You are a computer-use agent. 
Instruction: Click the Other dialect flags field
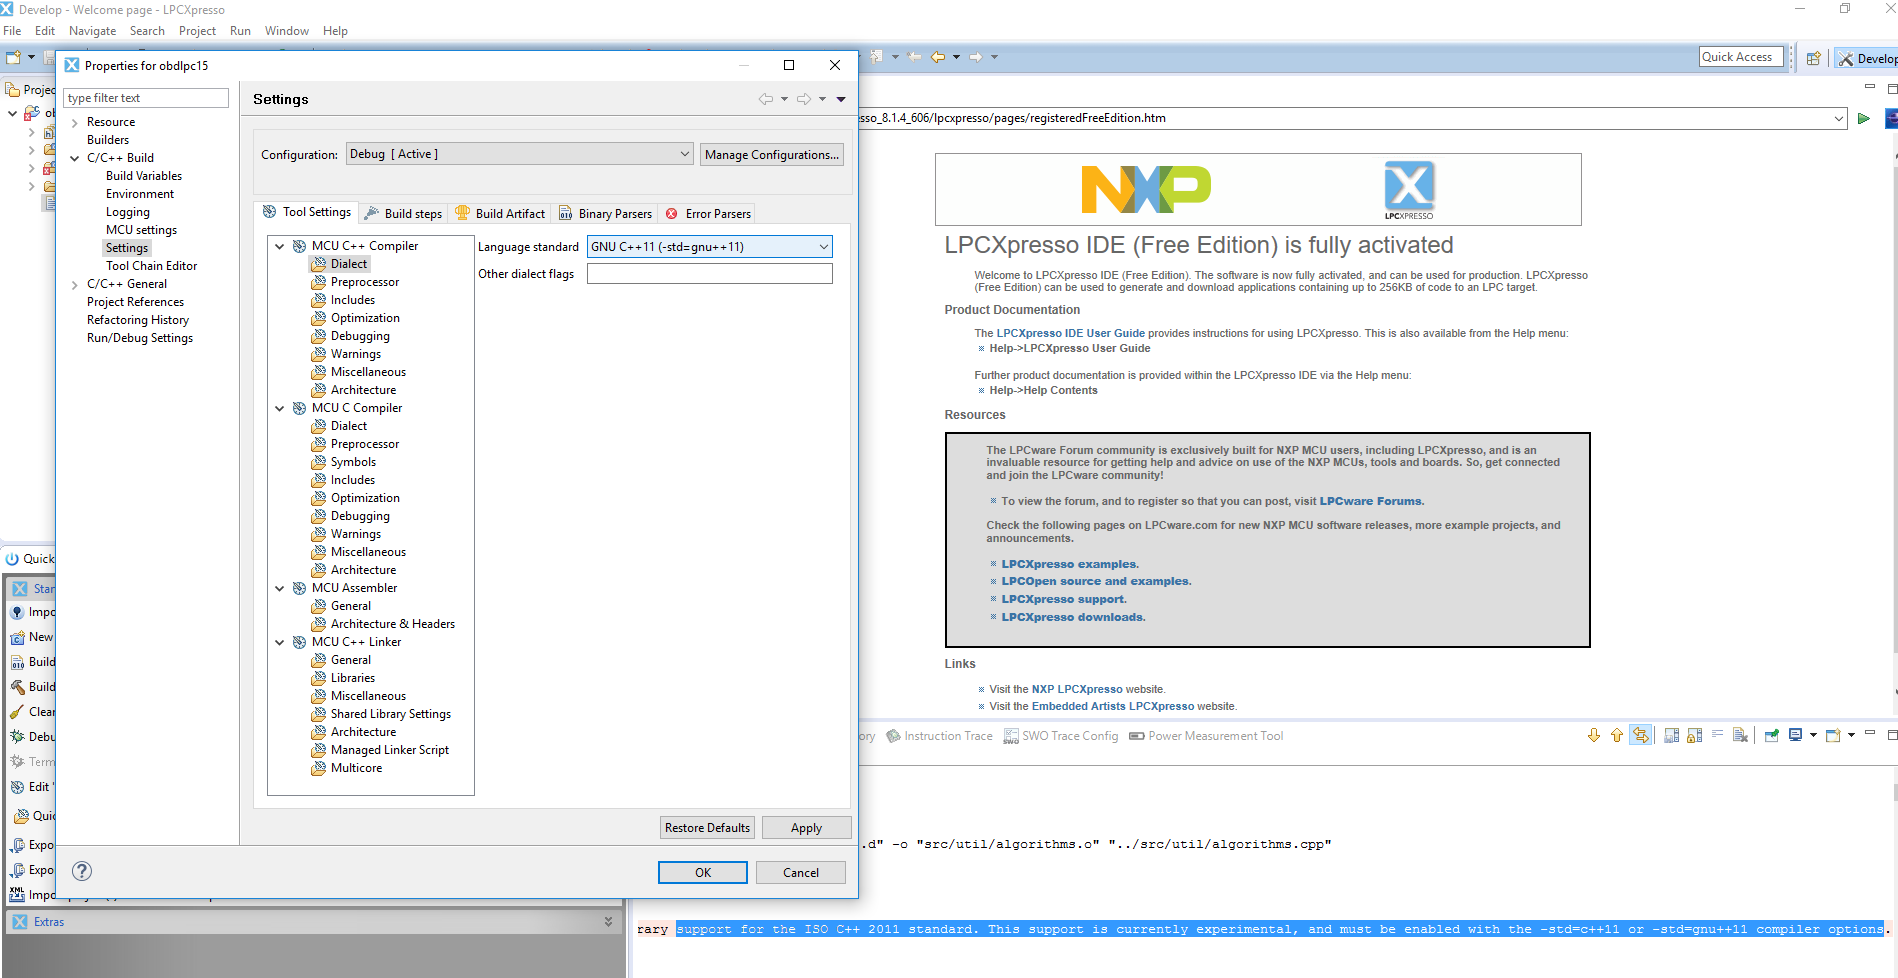(709, 274)
